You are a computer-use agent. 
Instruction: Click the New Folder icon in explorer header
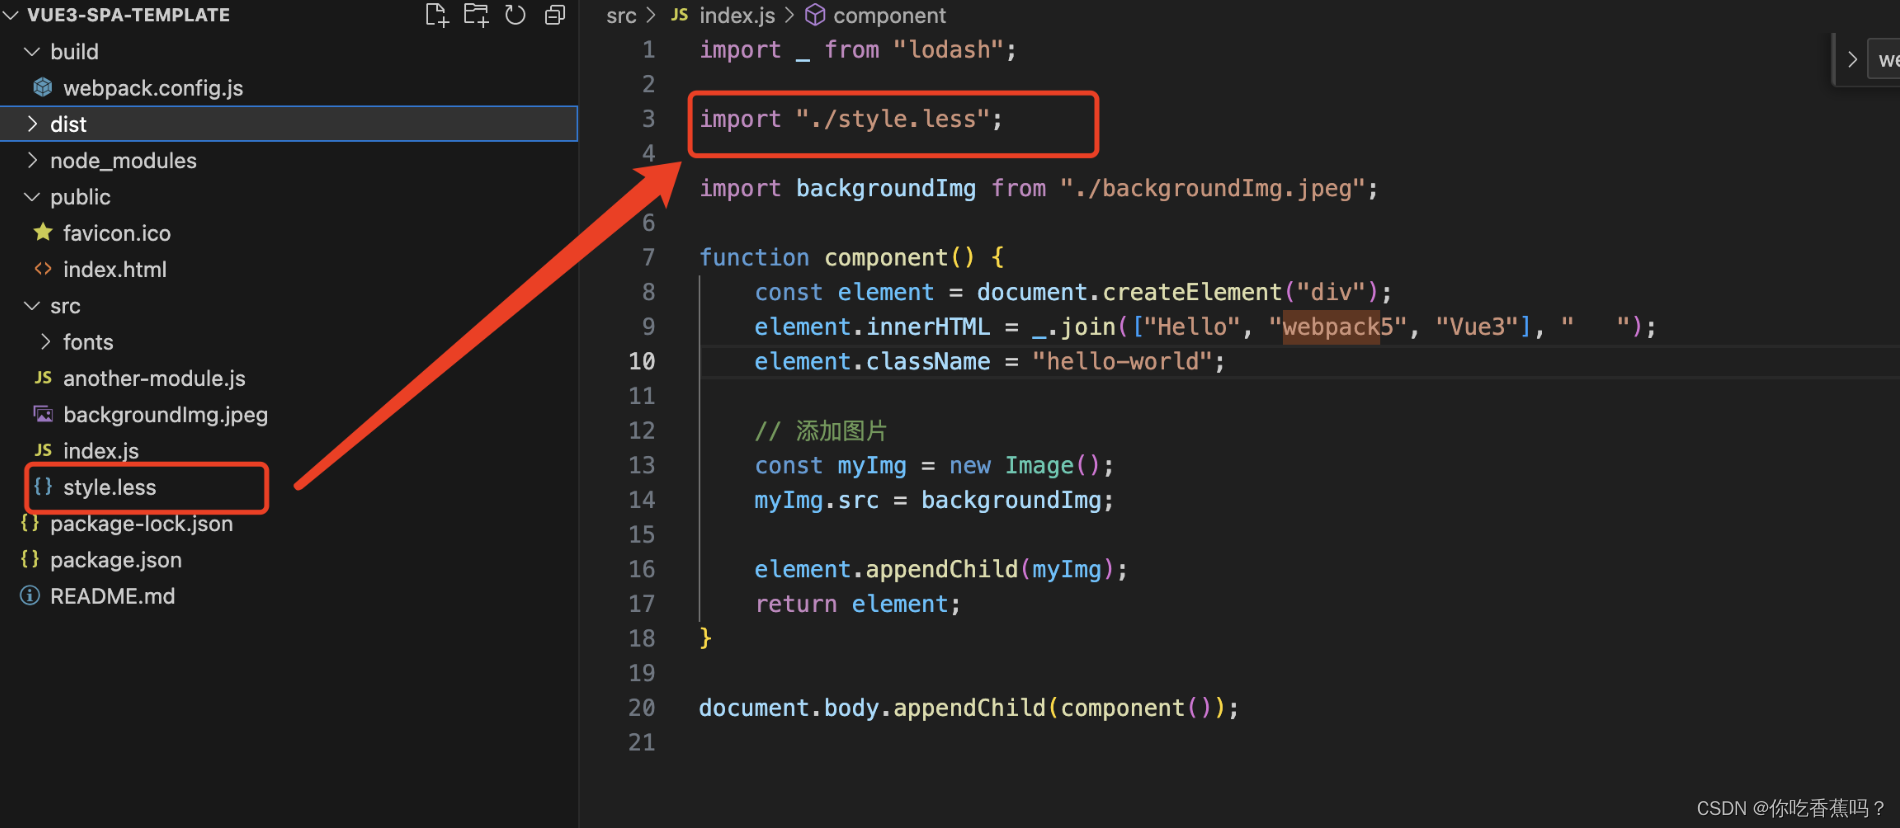point(476,15)
